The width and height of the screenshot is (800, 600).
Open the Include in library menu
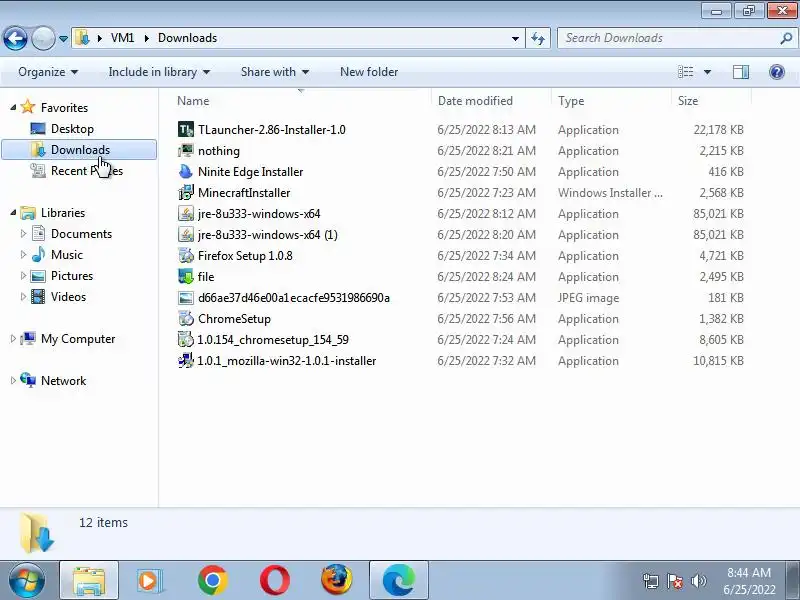tap(159, 72)
